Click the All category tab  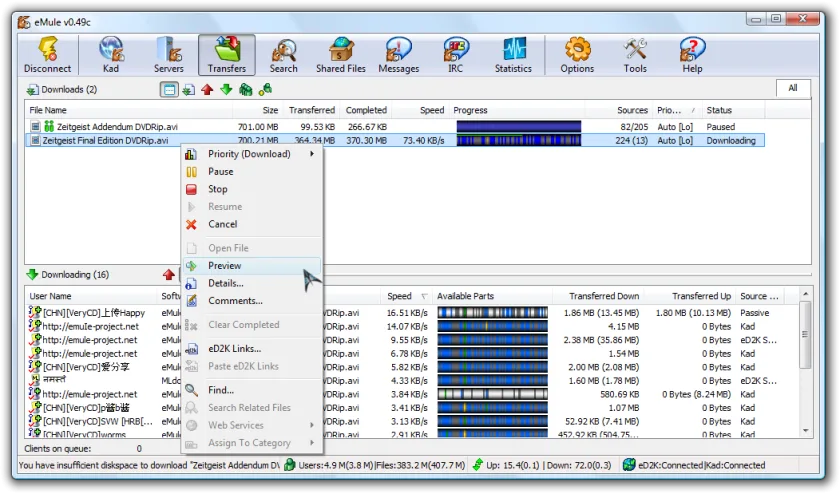coord(793,88)
